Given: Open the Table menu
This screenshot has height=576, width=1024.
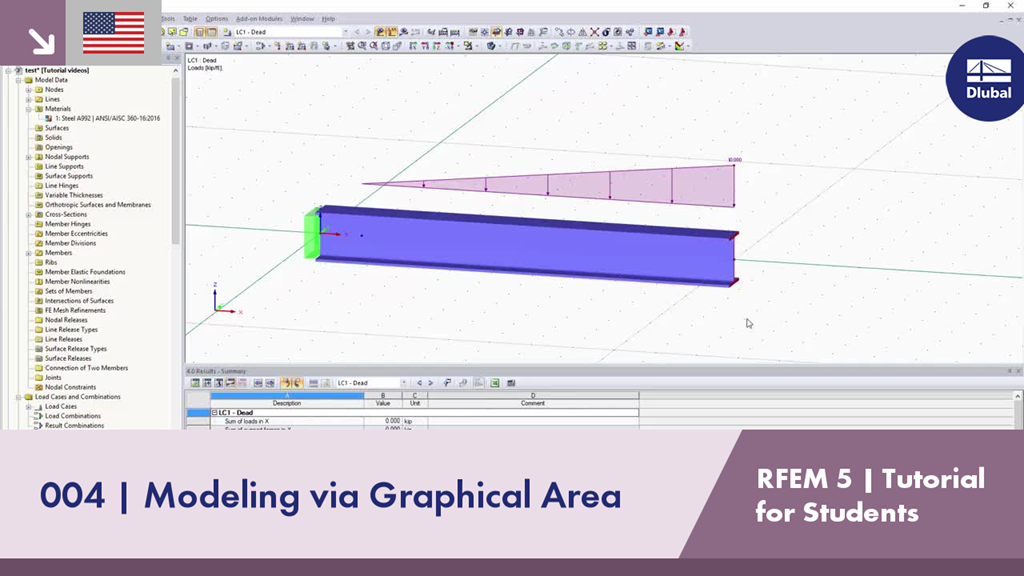Looking at the screenshot, I should click(x=190, y=19).
